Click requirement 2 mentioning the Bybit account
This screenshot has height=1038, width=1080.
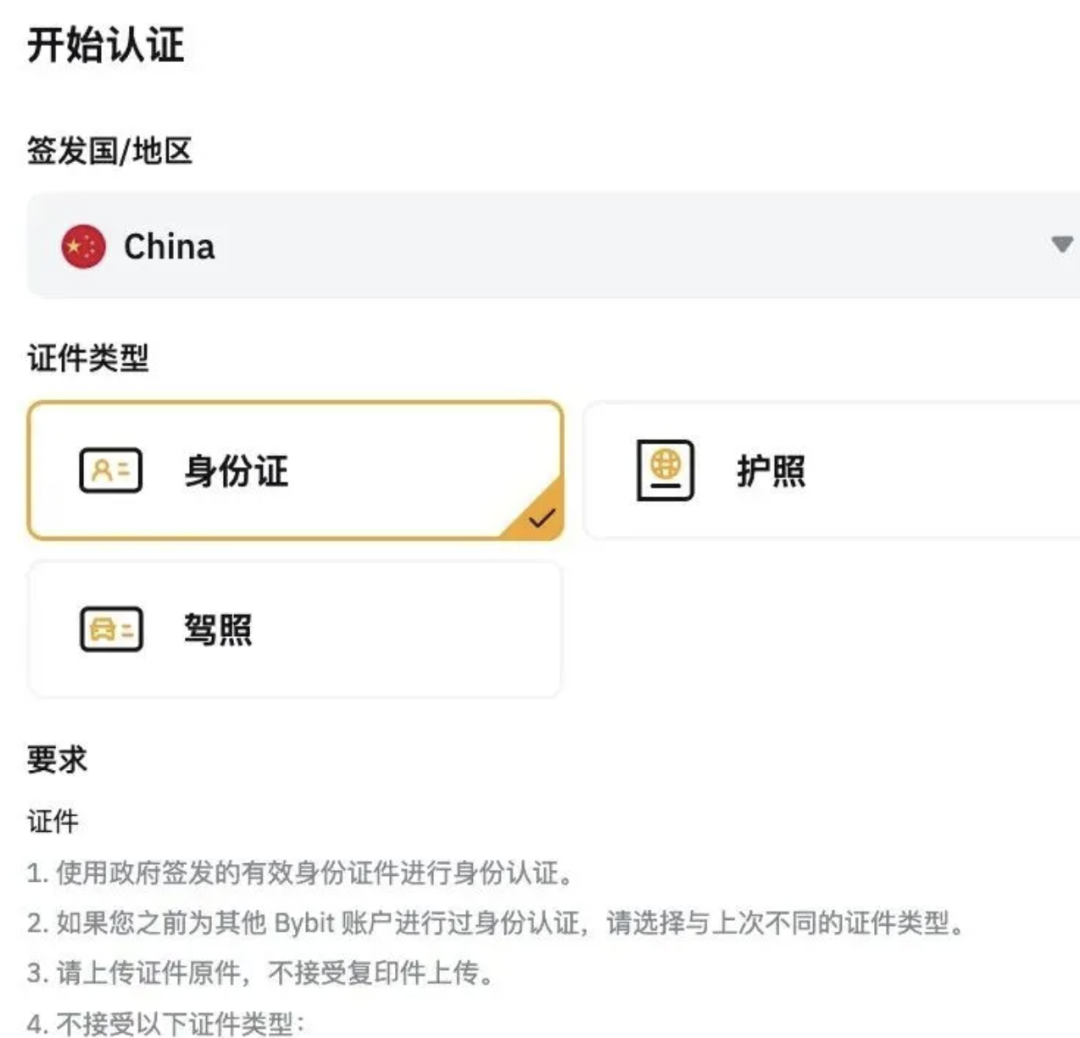[x=496, y=923]
